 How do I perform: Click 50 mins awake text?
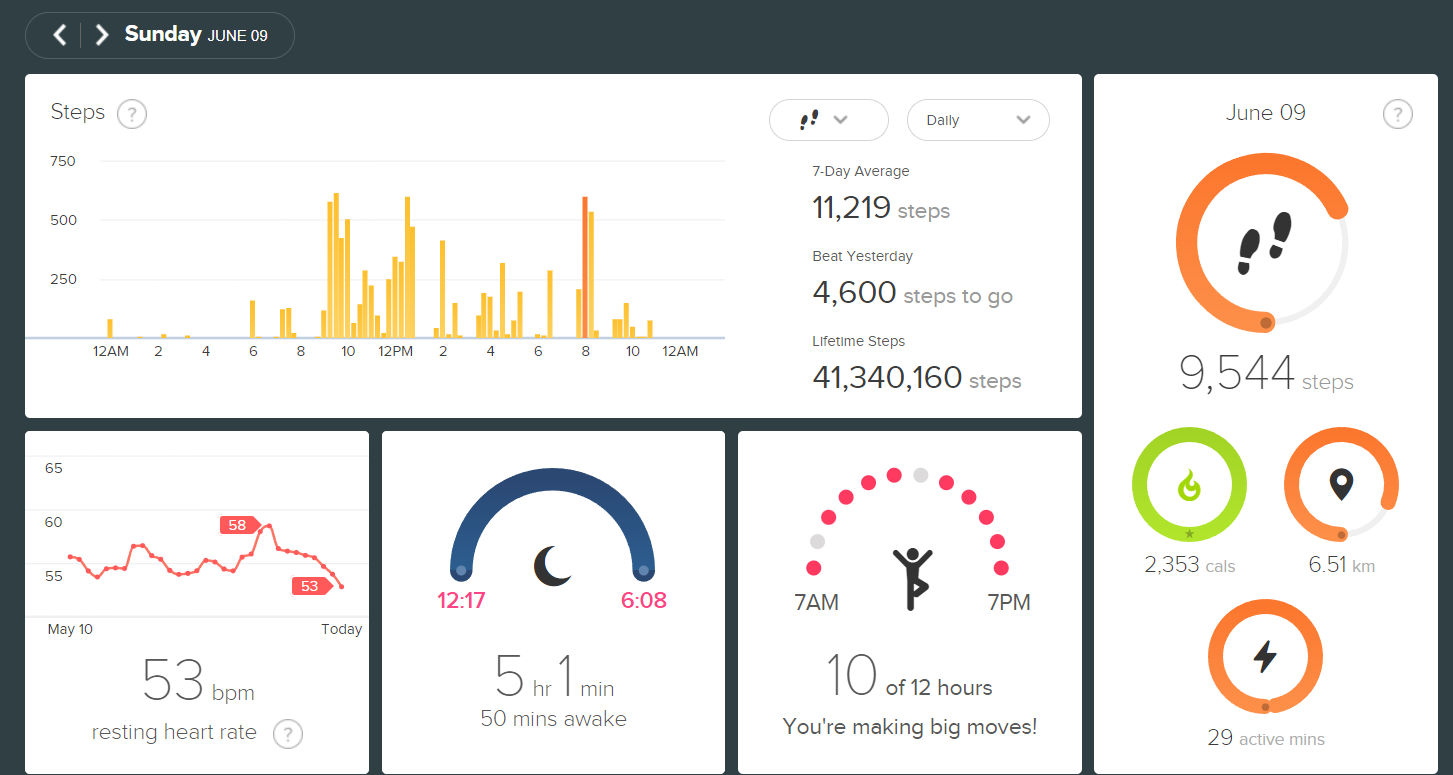(x=553, y=719)
